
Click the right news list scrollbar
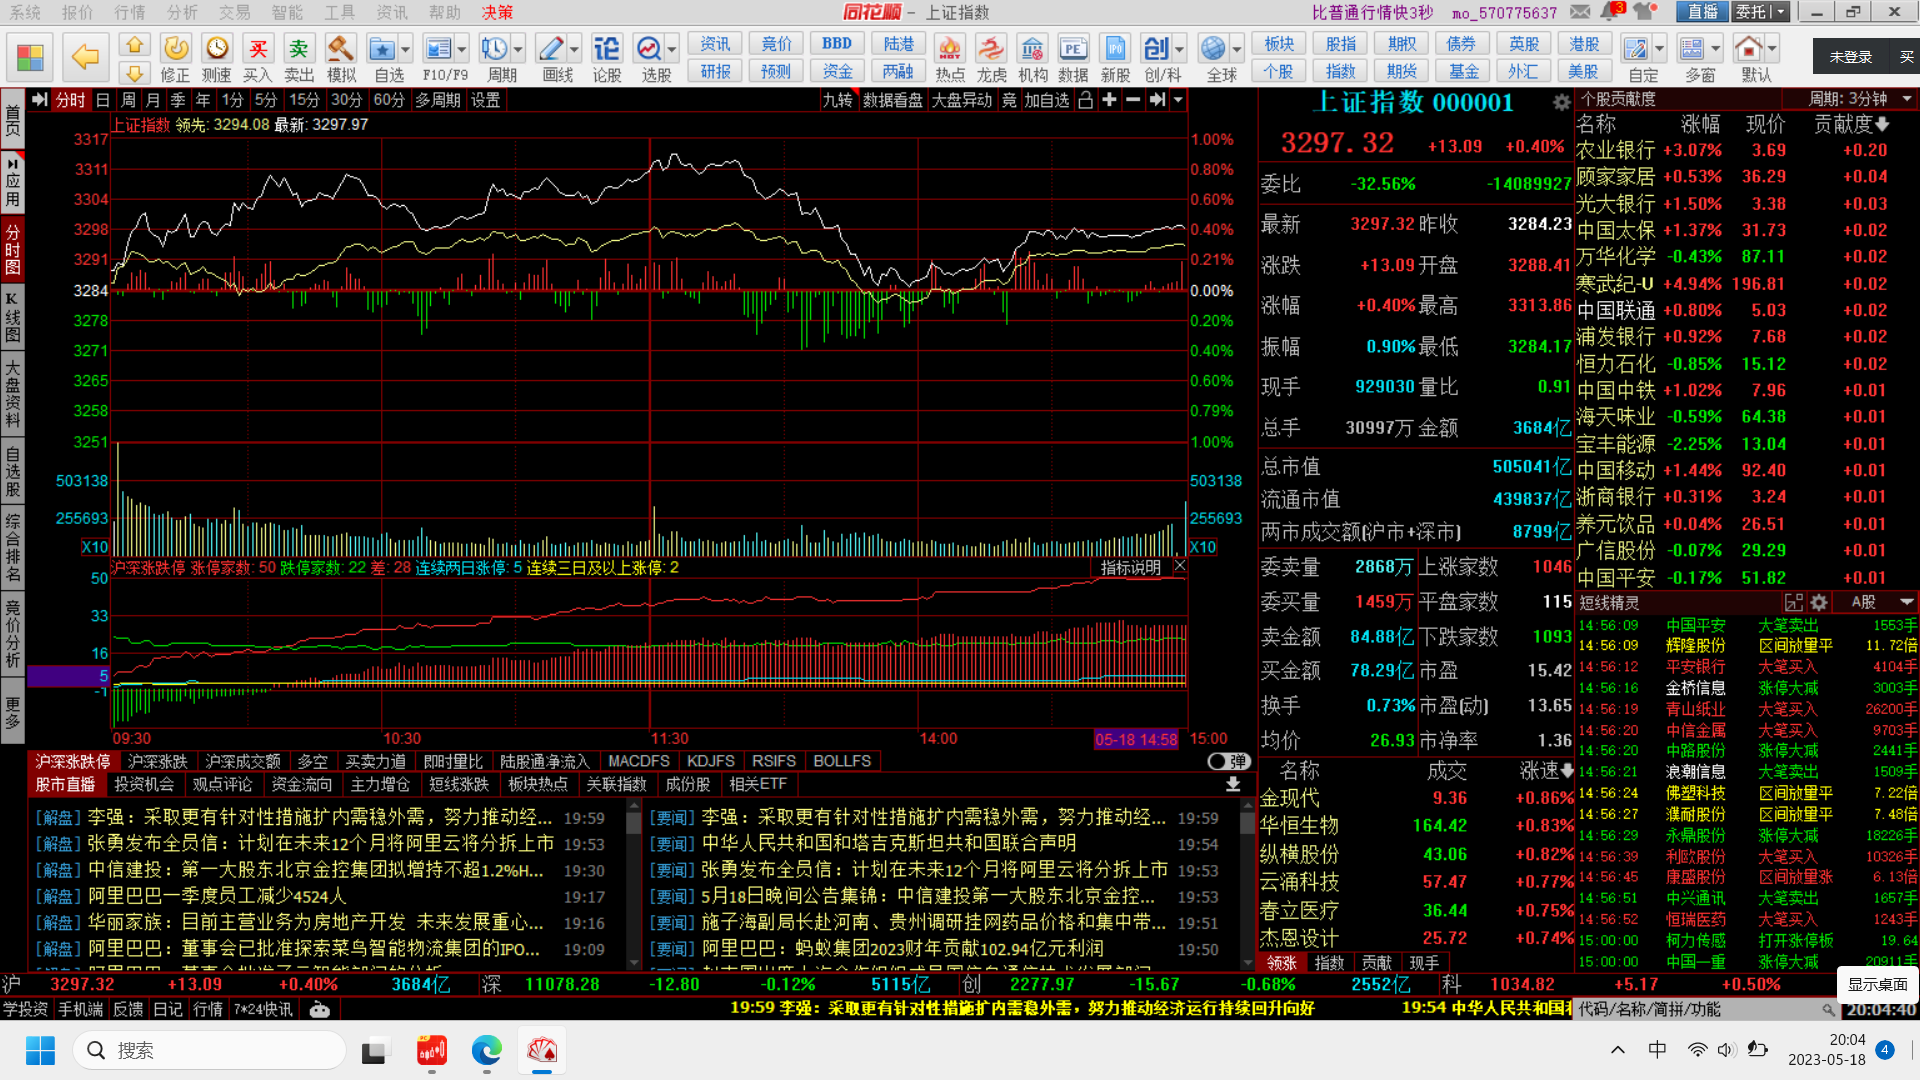click(1247, 884)
